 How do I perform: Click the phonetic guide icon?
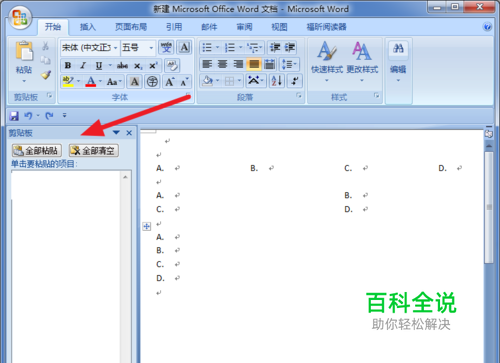click(166, 48)
